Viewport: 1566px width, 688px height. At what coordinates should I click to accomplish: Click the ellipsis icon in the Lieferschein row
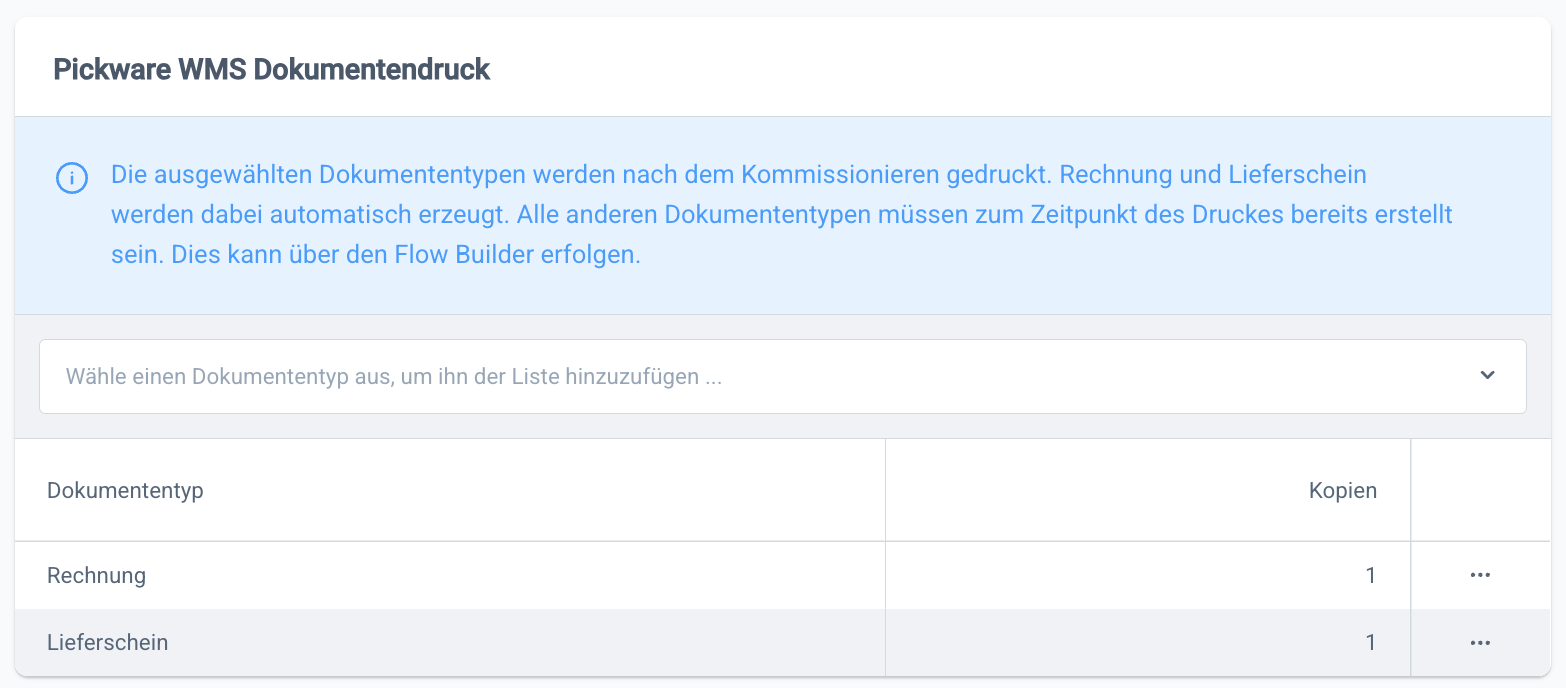click(1481, 642)
